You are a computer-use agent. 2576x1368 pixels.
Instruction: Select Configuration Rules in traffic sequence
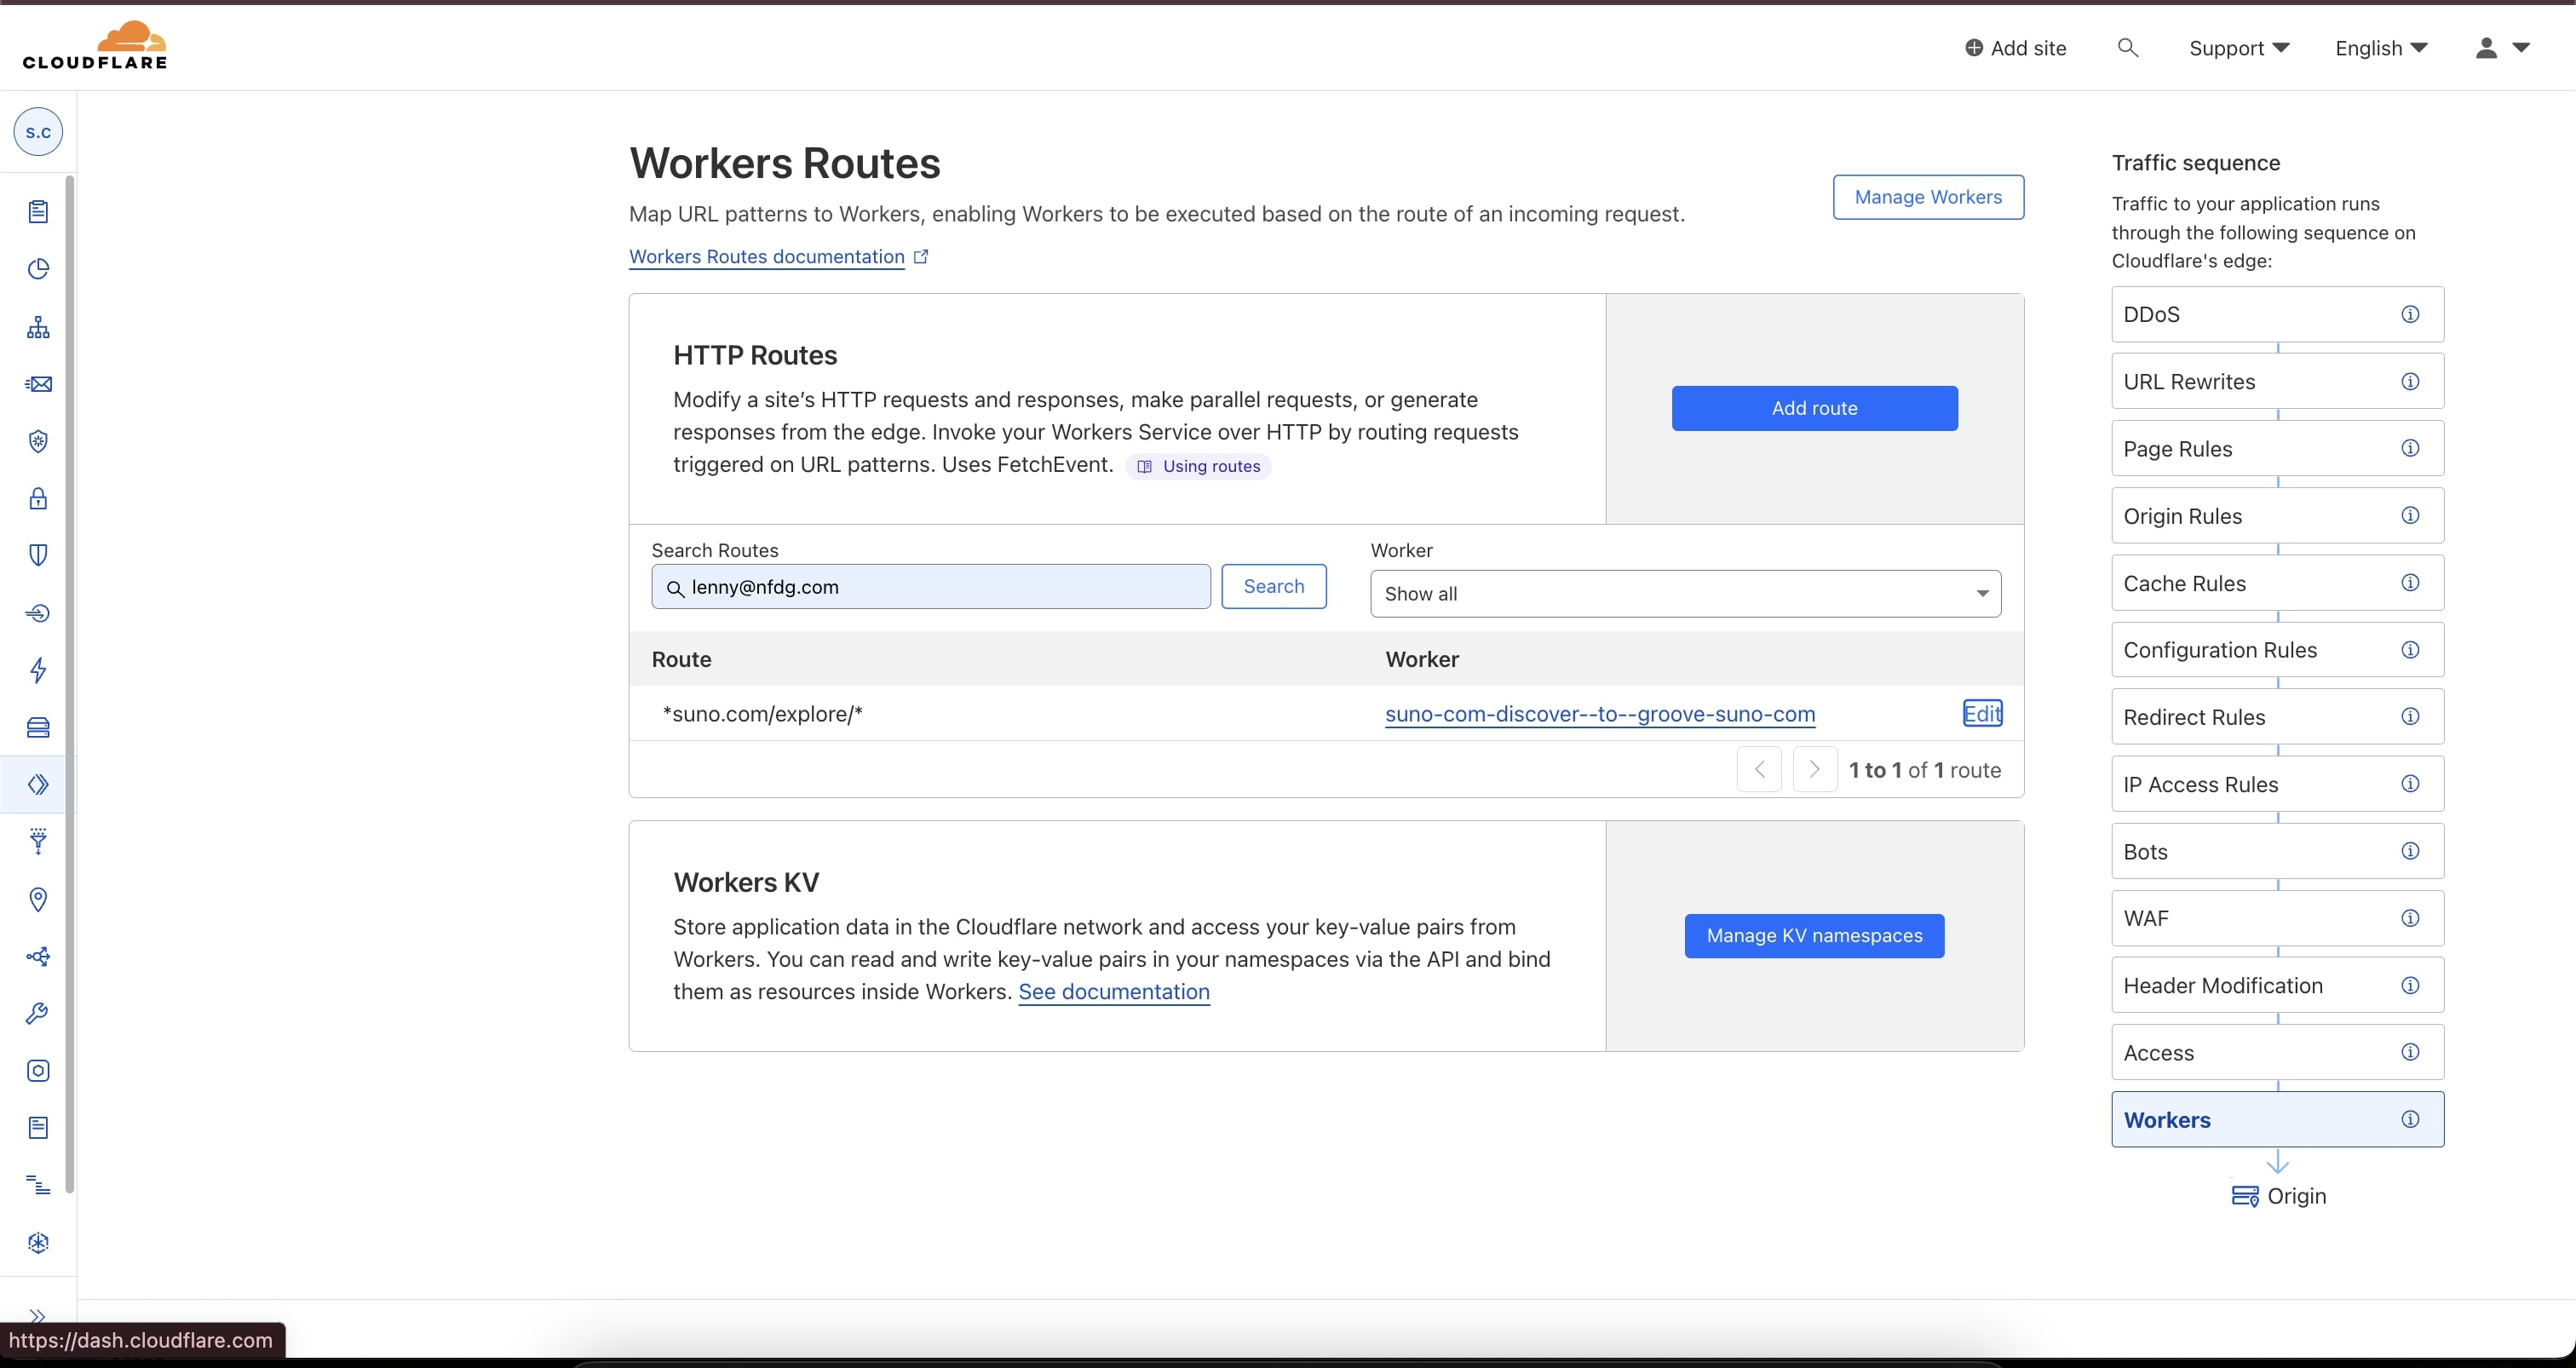tap(2277, 650)
